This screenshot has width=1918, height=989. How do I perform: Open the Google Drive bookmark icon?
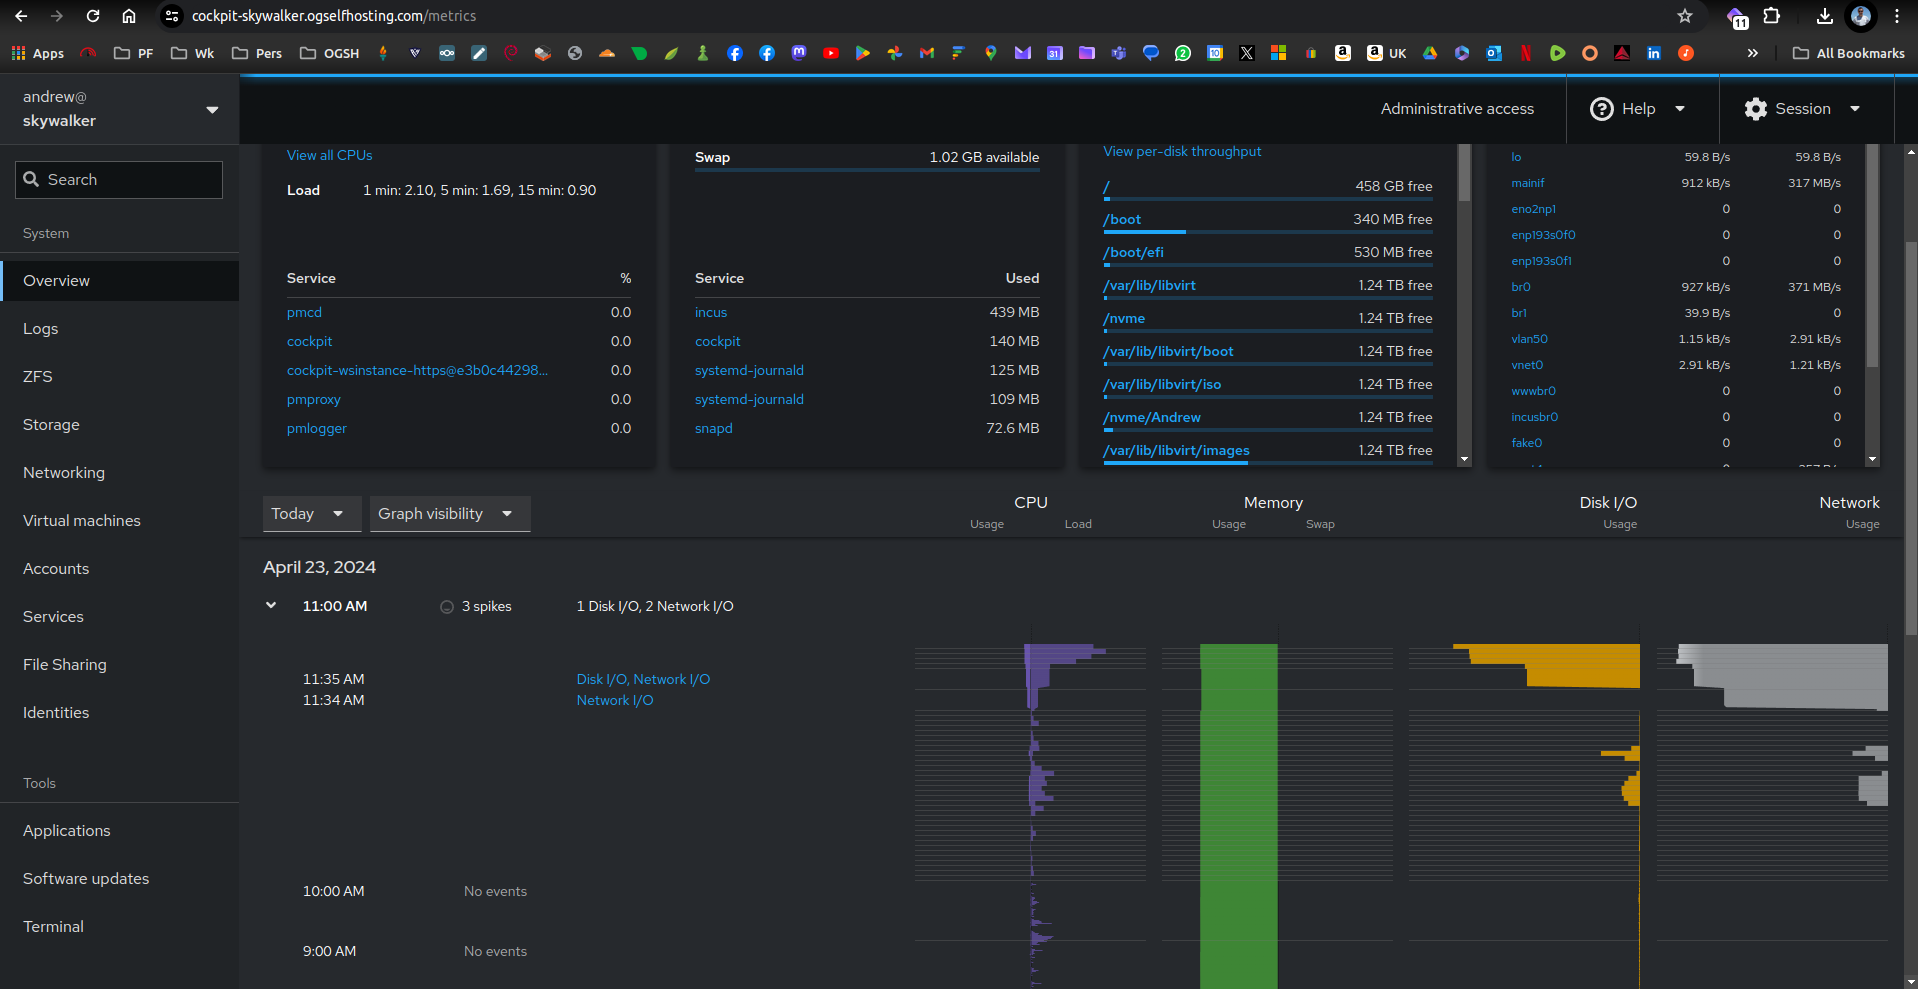[x=1430, y=53]
